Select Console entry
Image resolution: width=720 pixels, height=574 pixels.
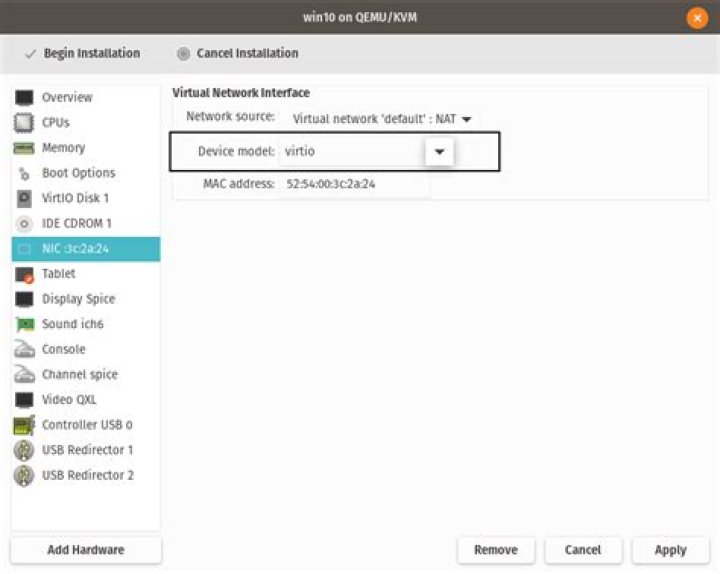click(86, 349)
